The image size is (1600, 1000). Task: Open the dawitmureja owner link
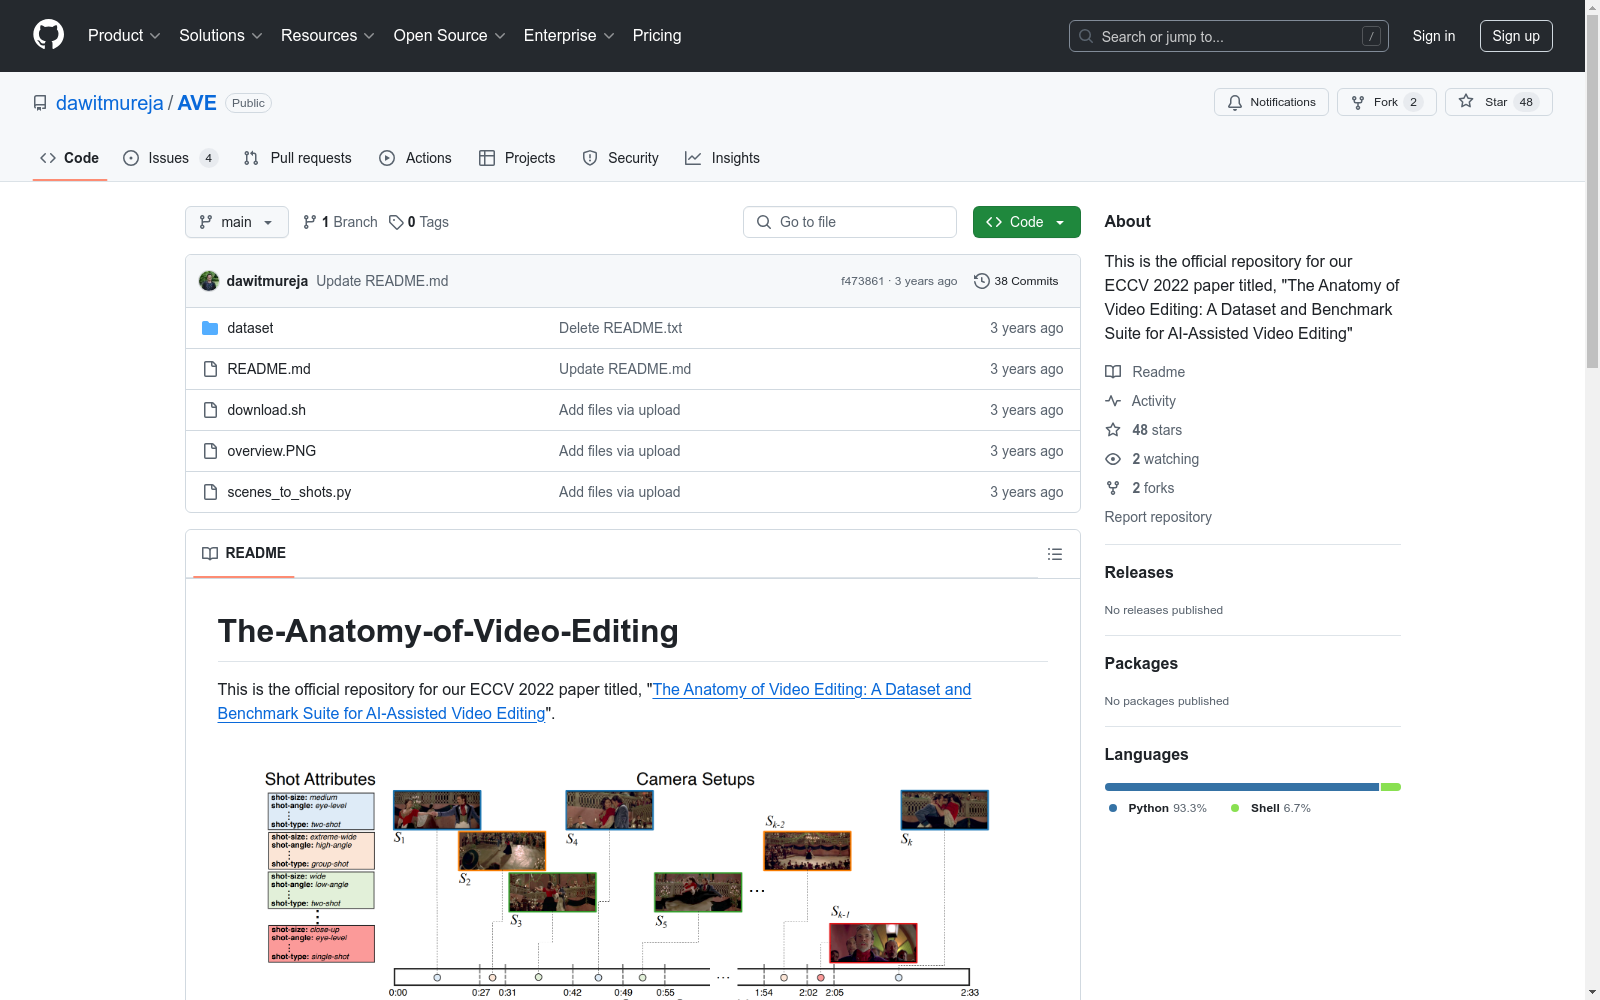(x=110, y=103)
